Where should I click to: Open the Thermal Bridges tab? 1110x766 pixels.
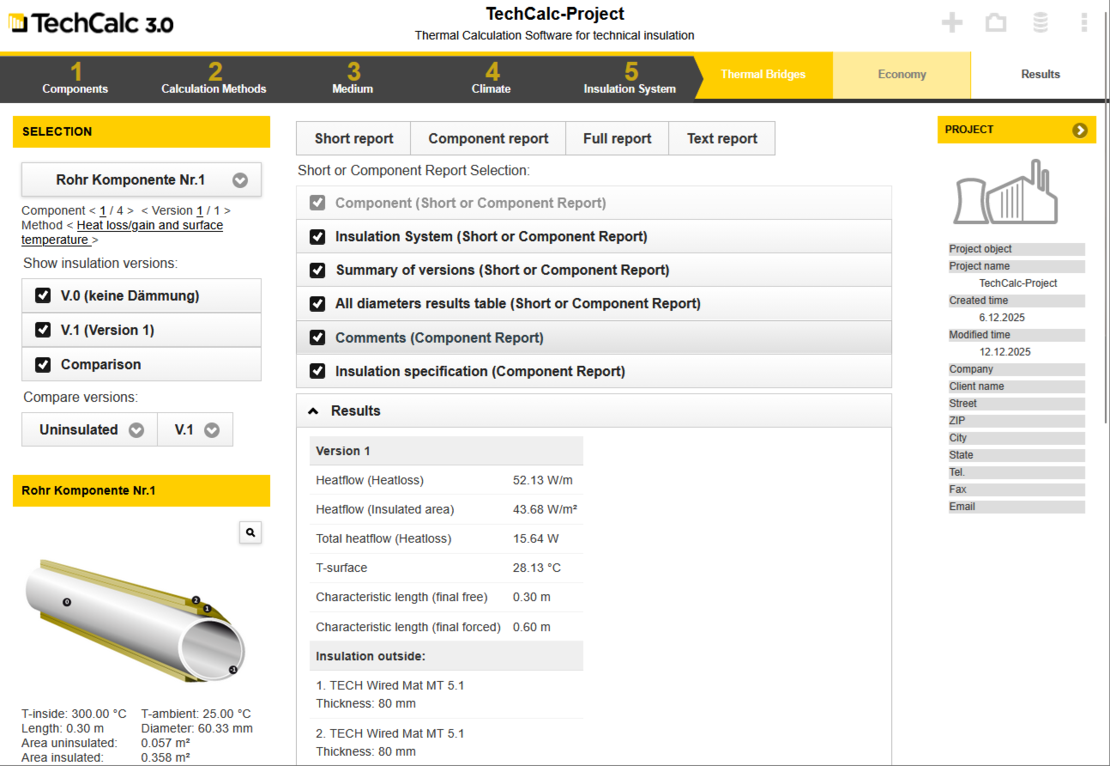[763, 74]
